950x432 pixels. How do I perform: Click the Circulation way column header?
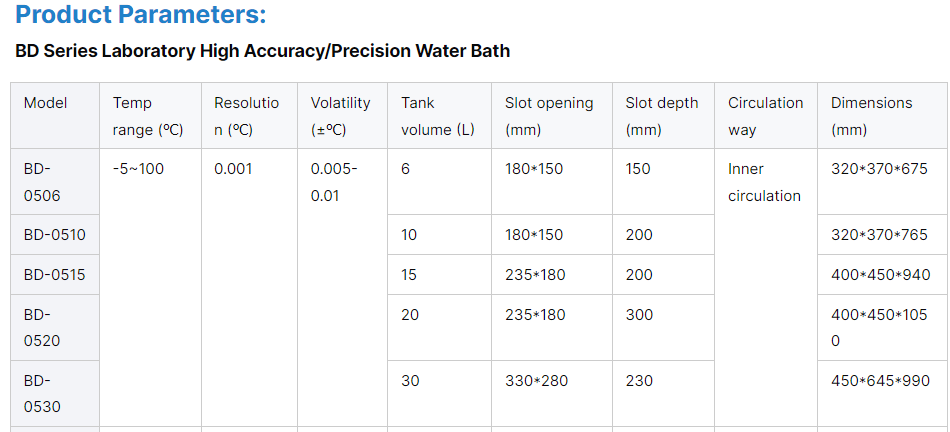pyautogui.click(x=765, y=116)
